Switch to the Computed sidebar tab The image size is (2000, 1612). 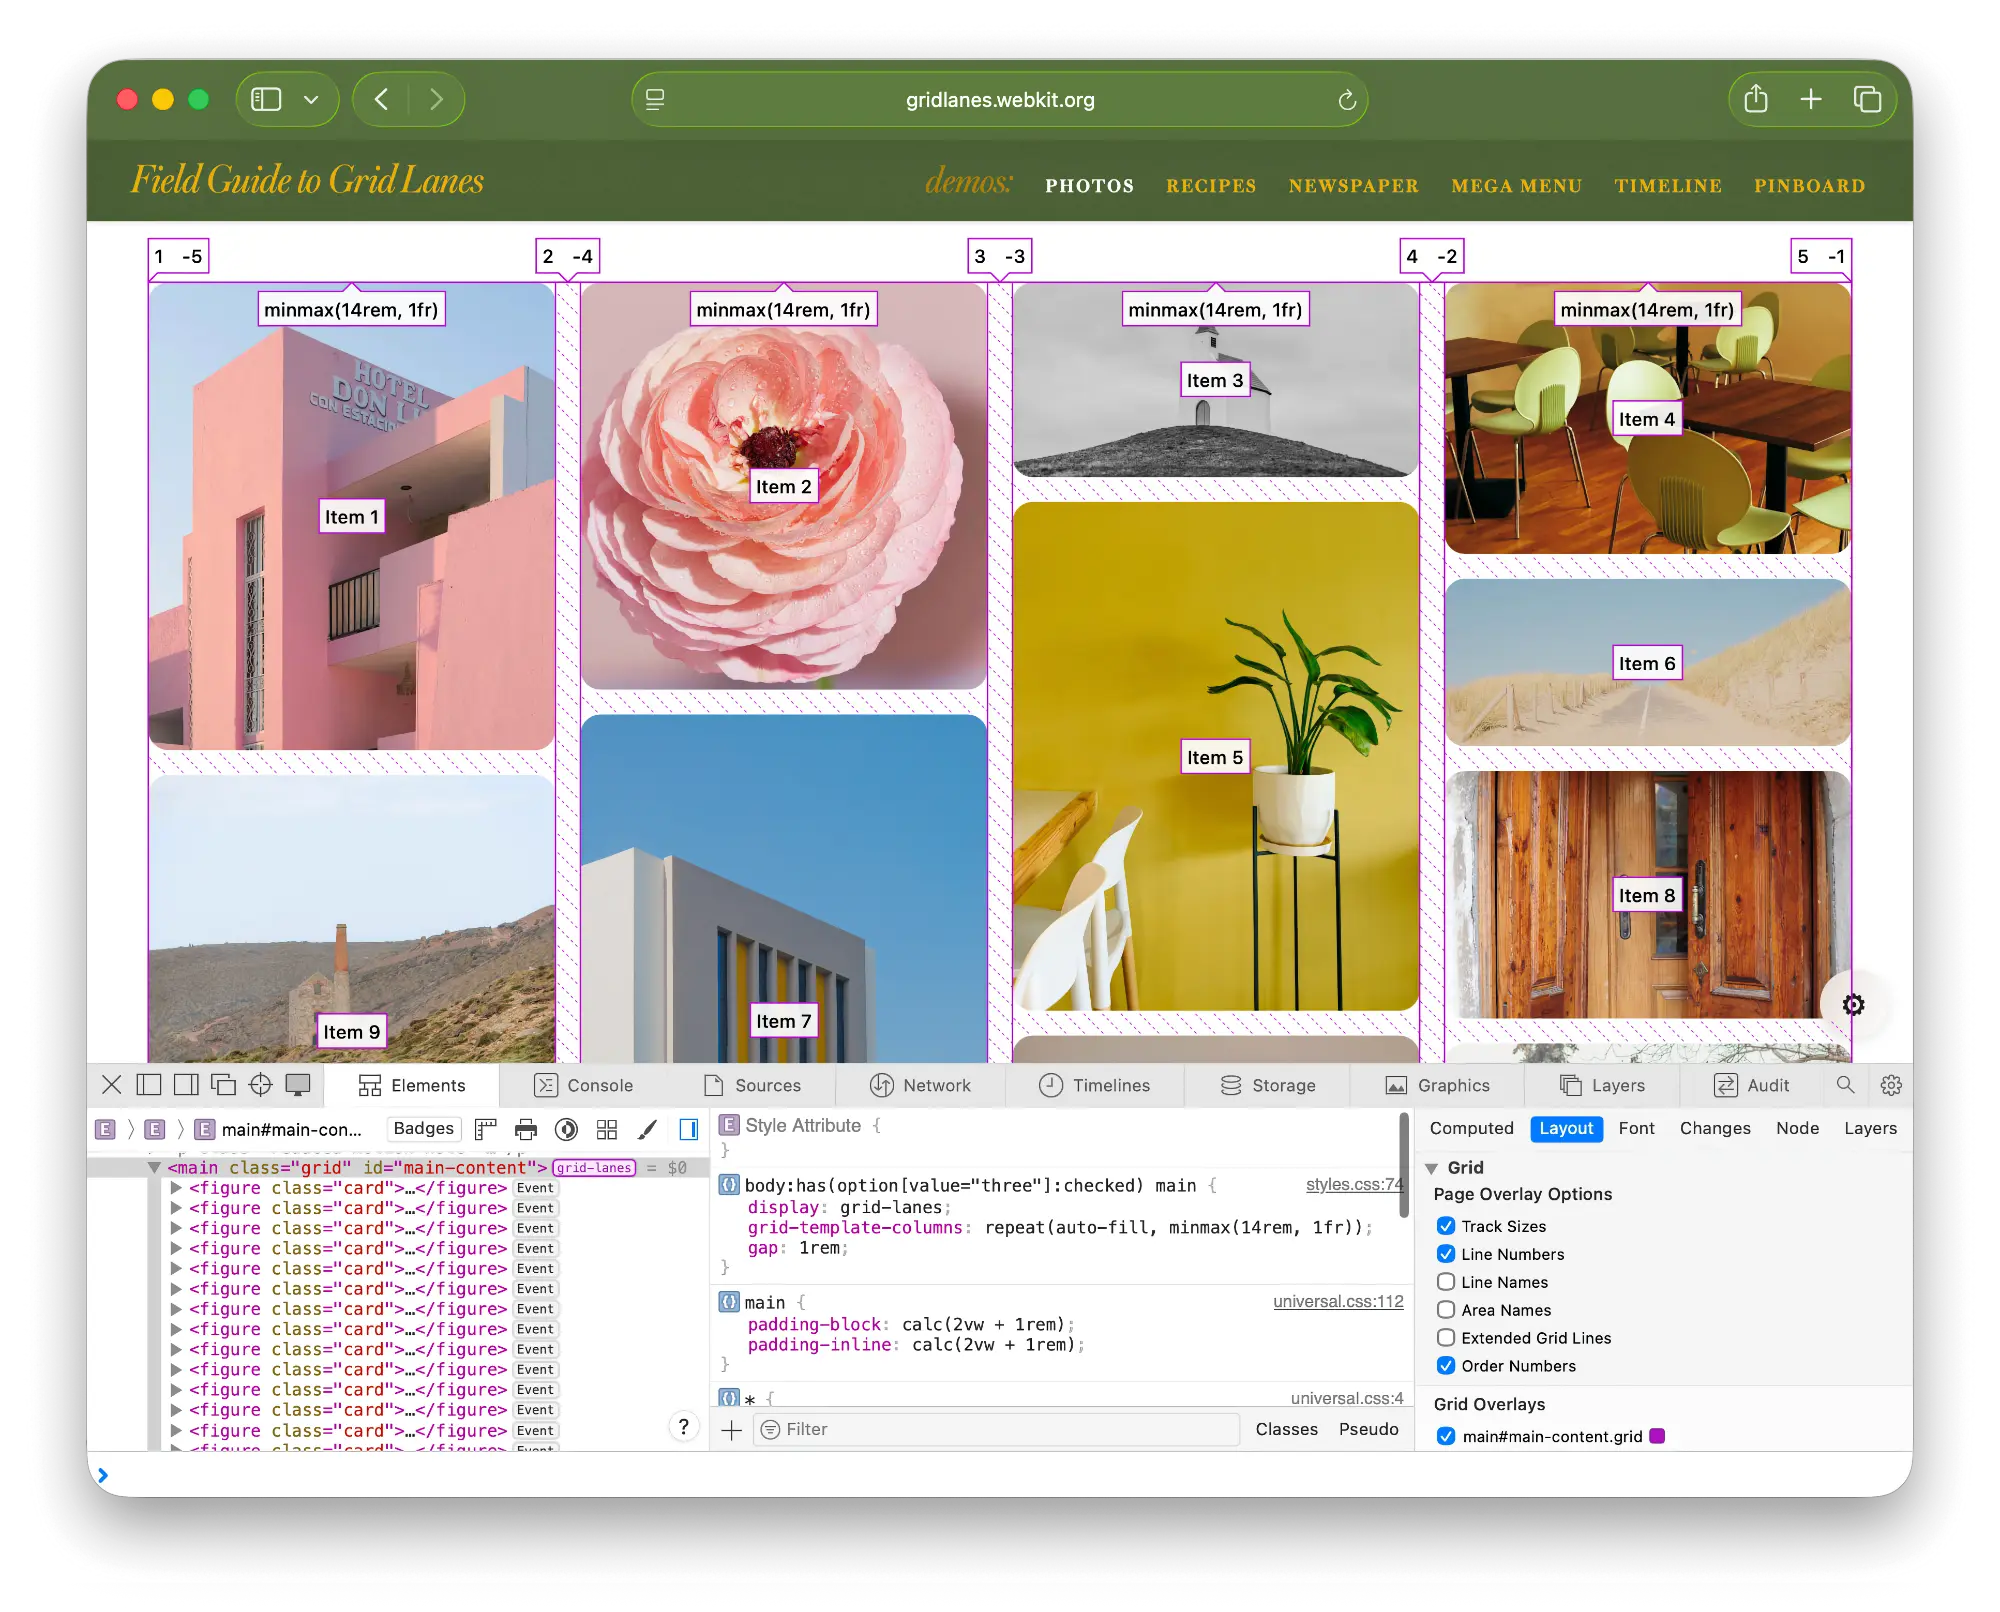tap(1471, 1128)
